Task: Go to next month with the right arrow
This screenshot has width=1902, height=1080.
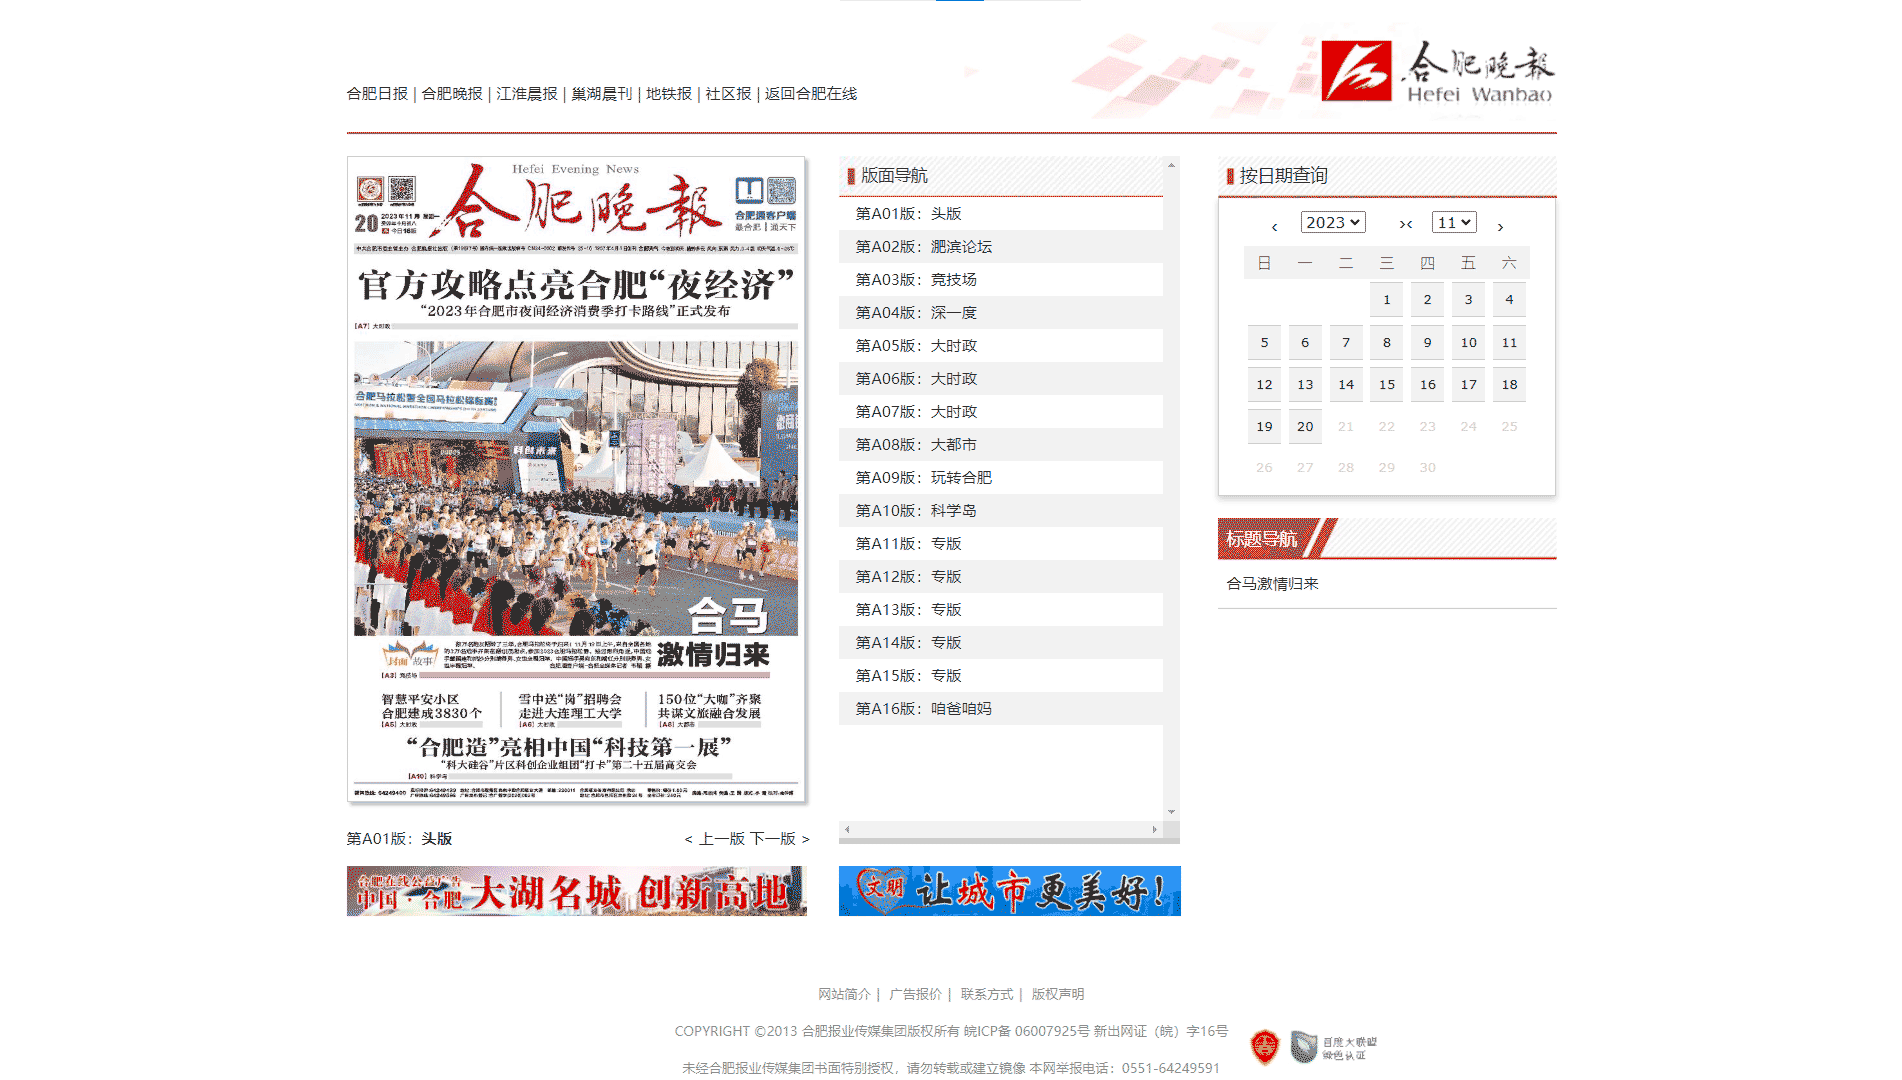Action: (x=1500, y=227)
